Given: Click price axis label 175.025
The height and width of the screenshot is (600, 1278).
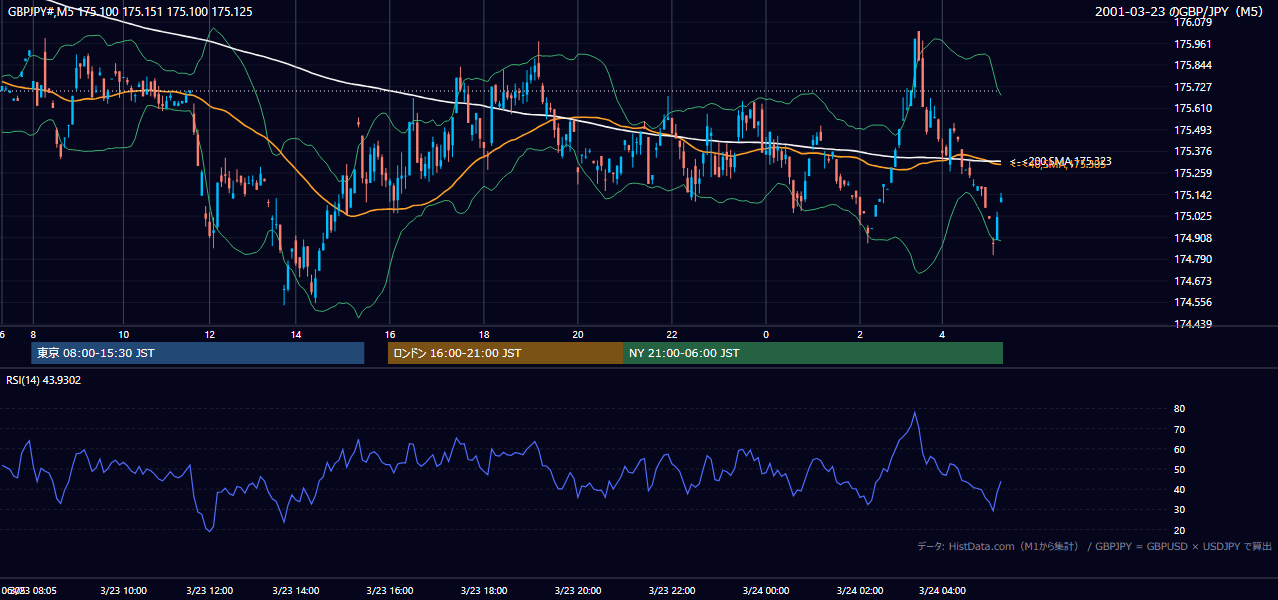Looking at the screenshot, I should [x=1193, y=216].
